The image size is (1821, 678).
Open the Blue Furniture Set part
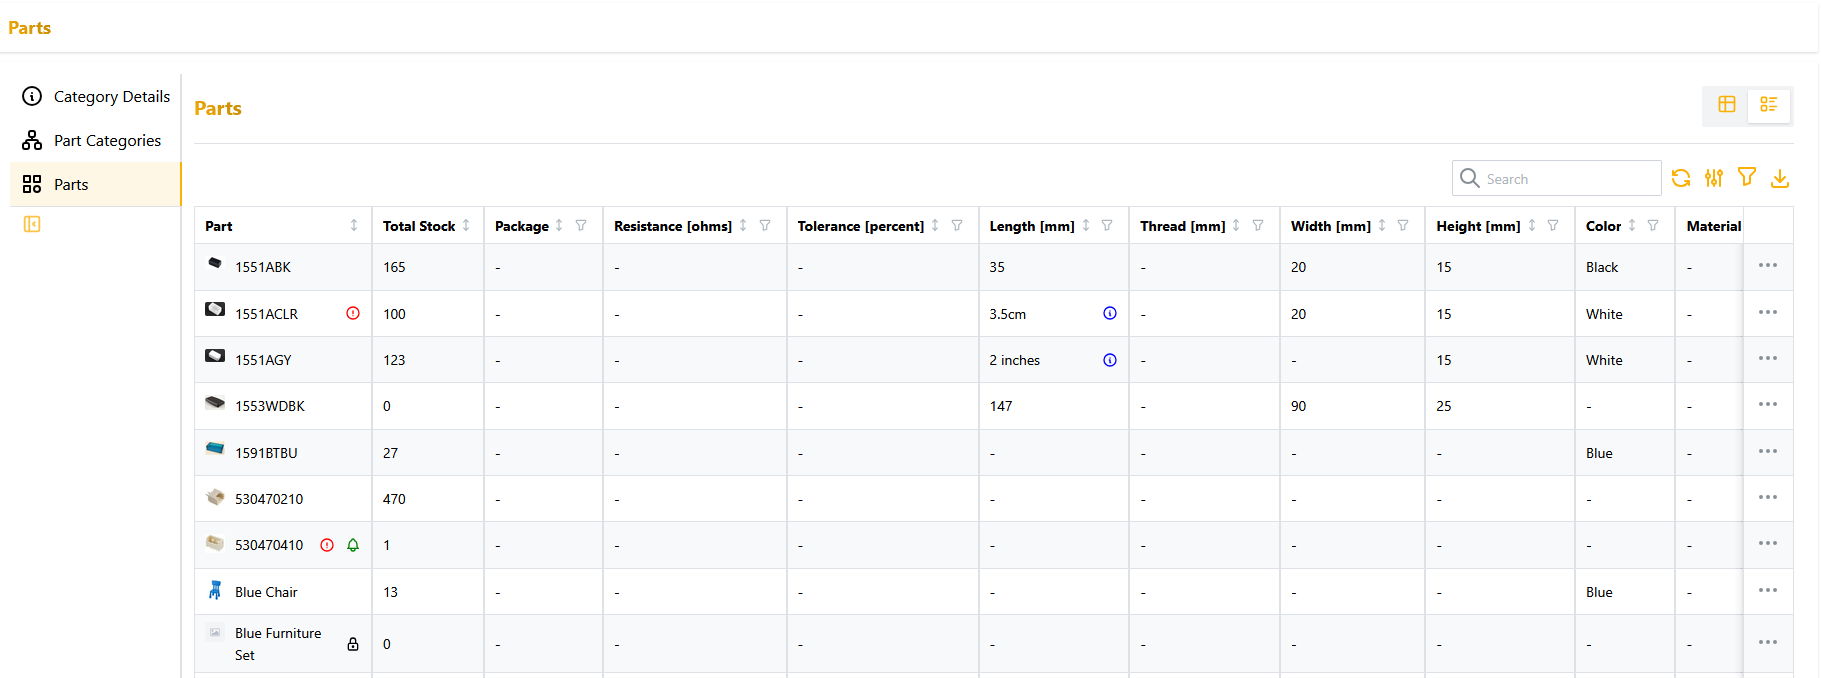coord(278,644)
